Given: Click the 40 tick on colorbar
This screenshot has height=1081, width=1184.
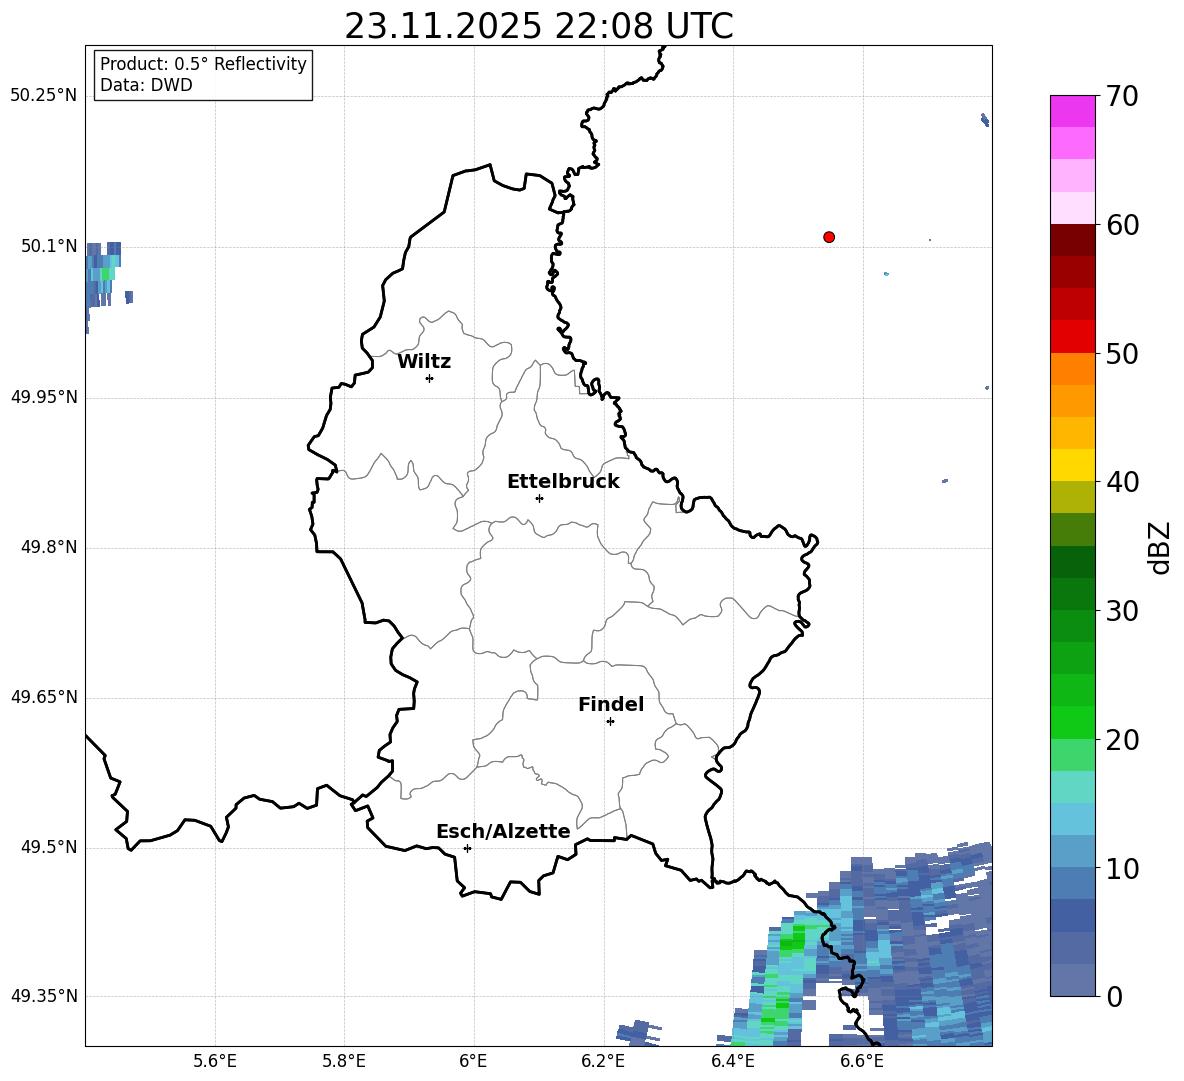Looking at the screenshot, I should pos(1121,482).
